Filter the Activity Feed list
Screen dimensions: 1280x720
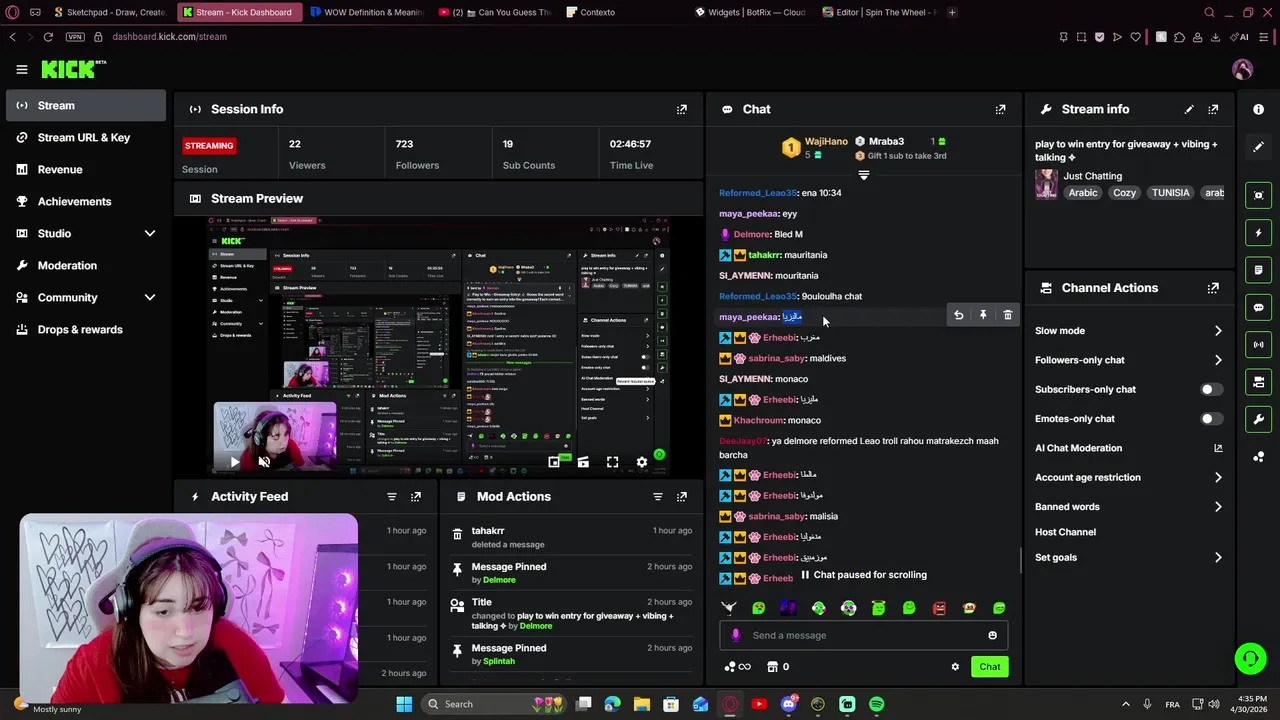coord(392,496)
